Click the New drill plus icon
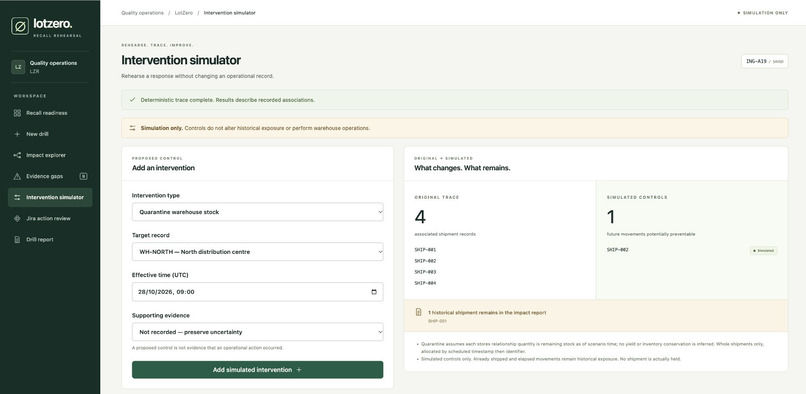 point(17,134)
